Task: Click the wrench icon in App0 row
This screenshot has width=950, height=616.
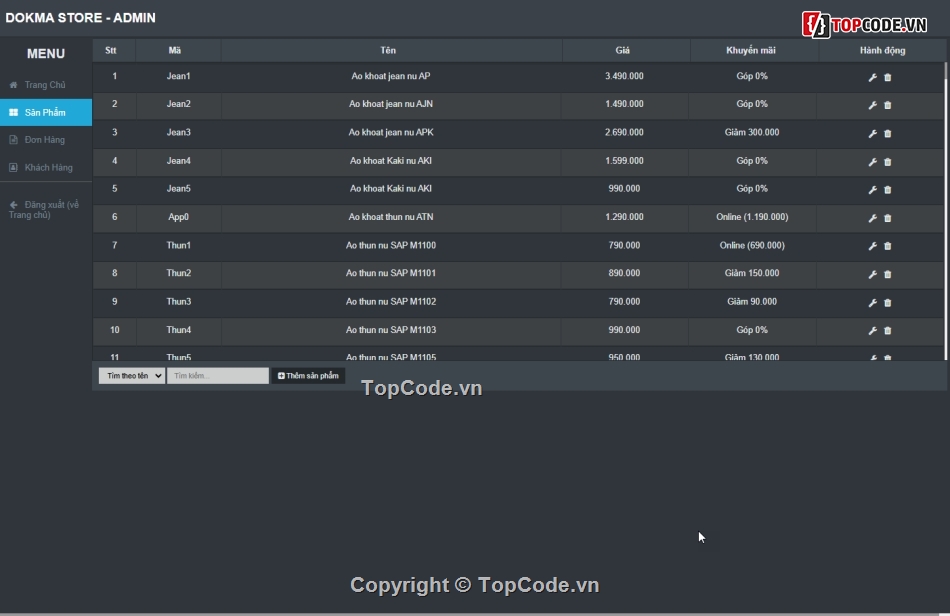Action: [872, 218]
